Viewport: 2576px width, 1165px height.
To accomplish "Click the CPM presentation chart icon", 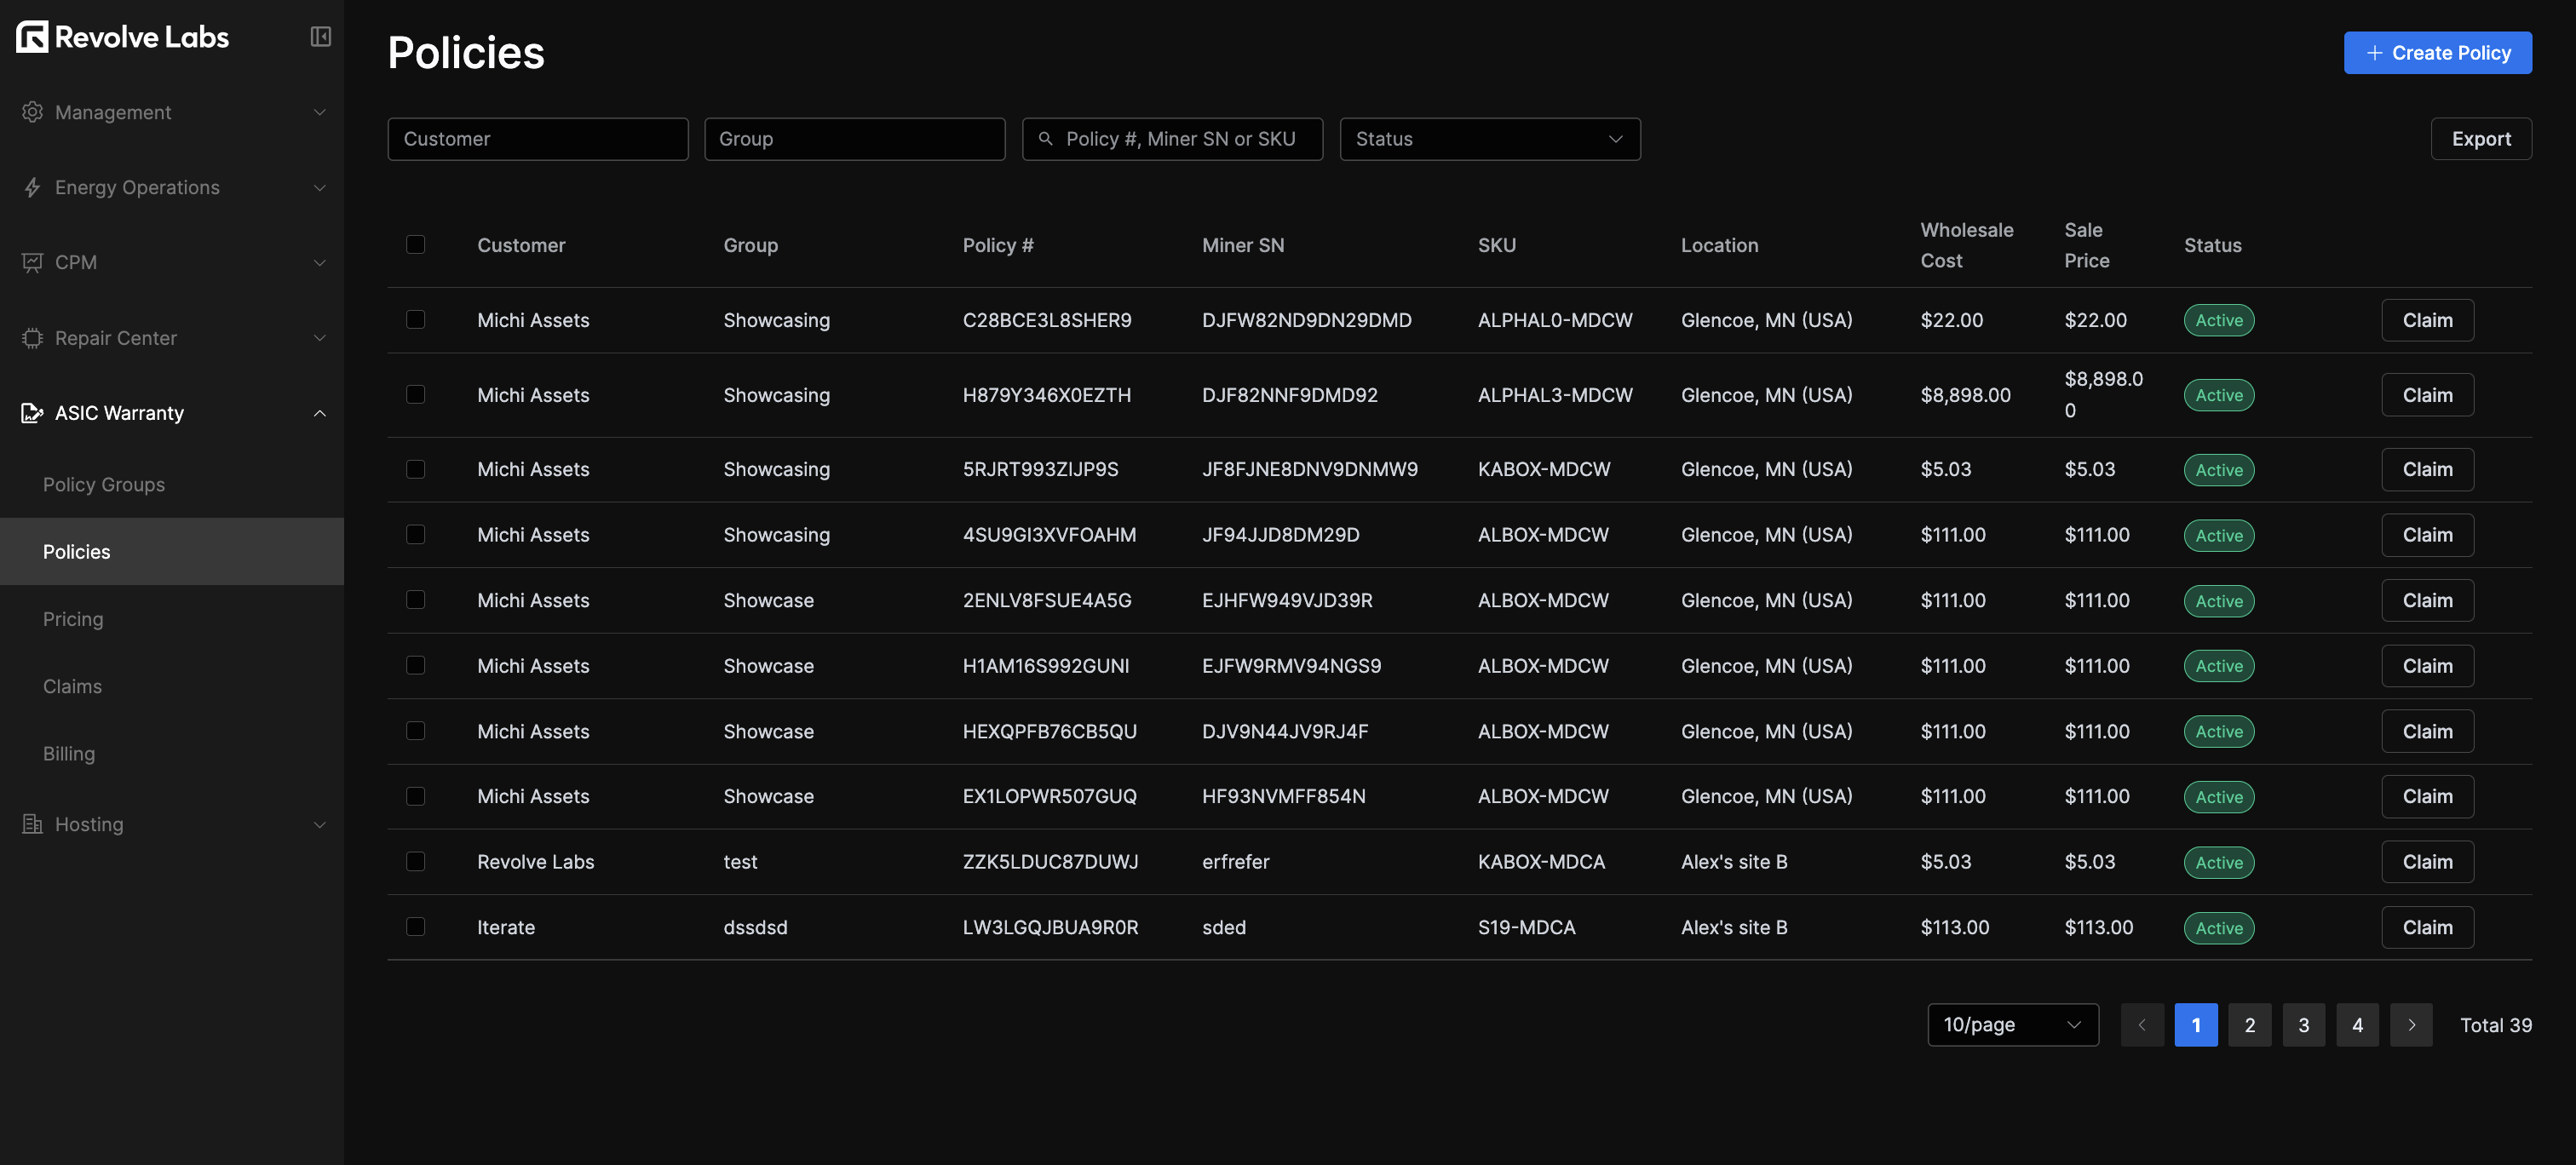I will 32,262.
